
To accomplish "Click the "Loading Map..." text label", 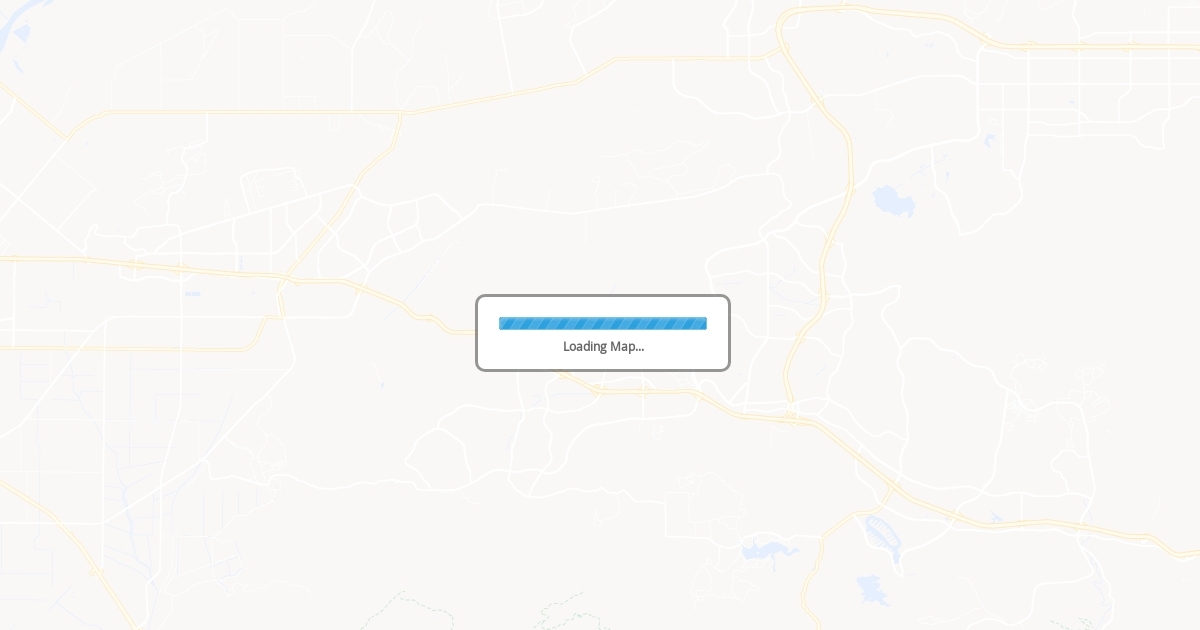I will (x=603, y=346).
